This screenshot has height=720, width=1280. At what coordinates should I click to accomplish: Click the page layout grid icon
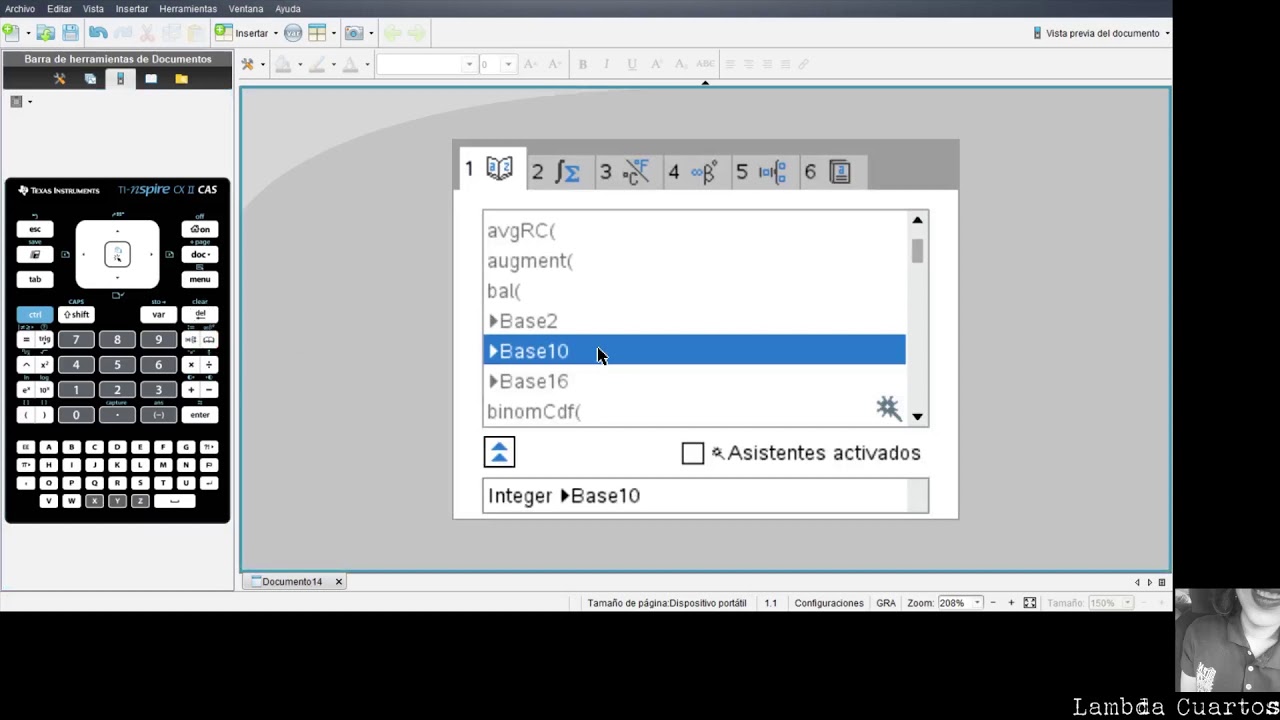tap(317, 33)
